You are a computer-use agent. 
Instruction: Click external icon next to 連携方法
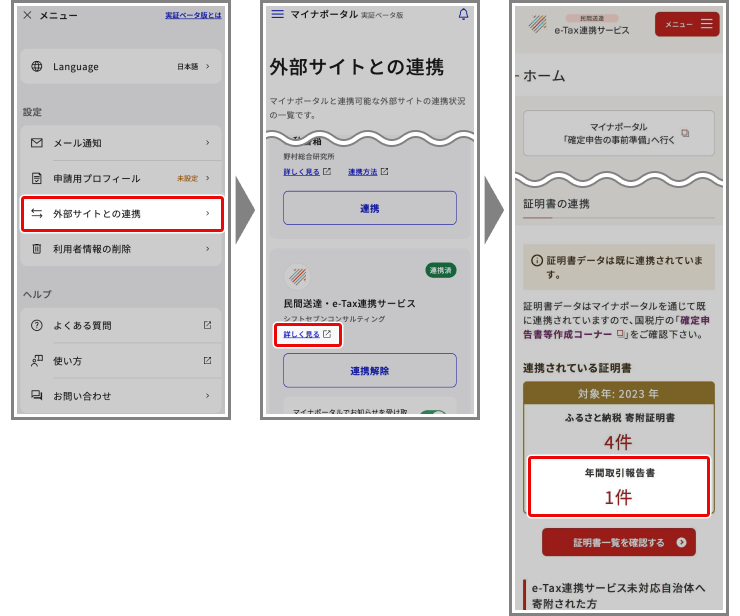(x=385, y=172)
